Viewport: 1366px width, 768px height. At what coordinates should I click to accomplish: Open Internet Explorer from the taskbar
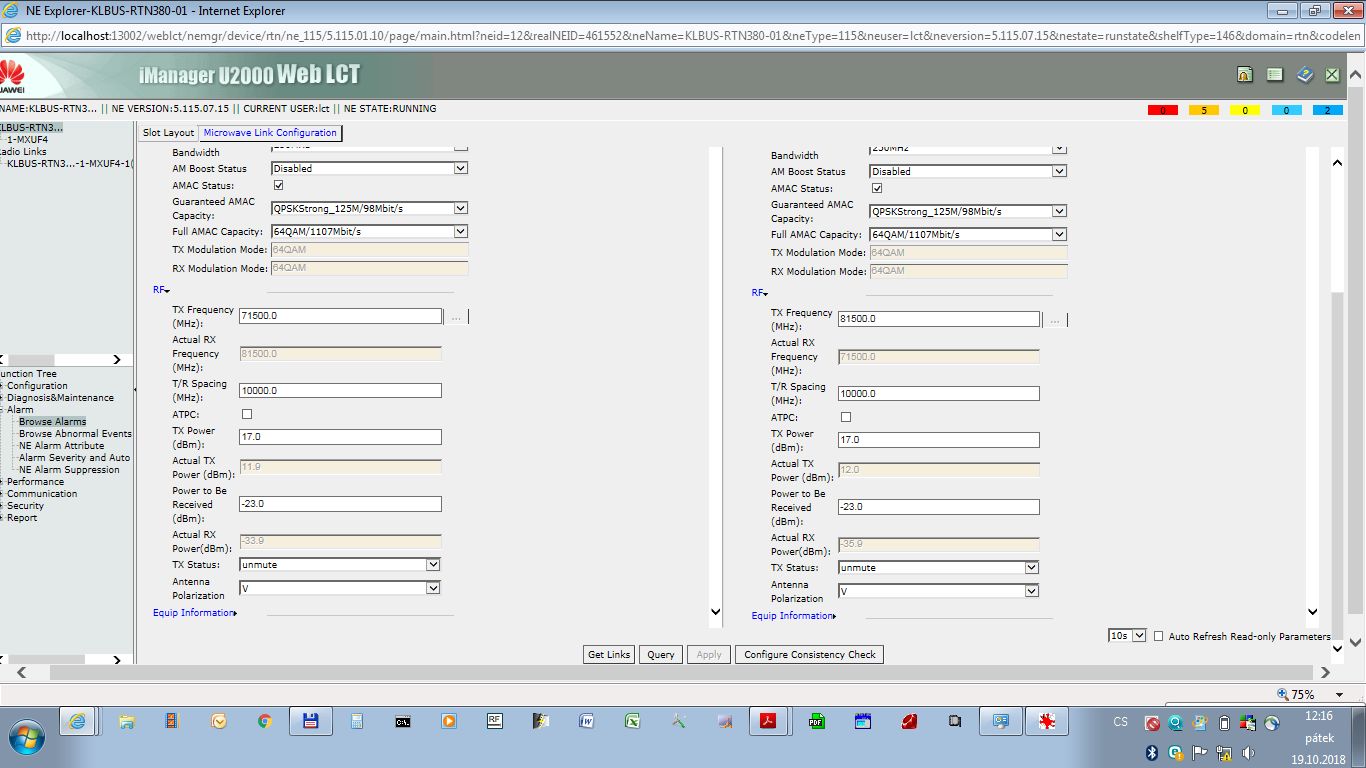pos(77,721)
